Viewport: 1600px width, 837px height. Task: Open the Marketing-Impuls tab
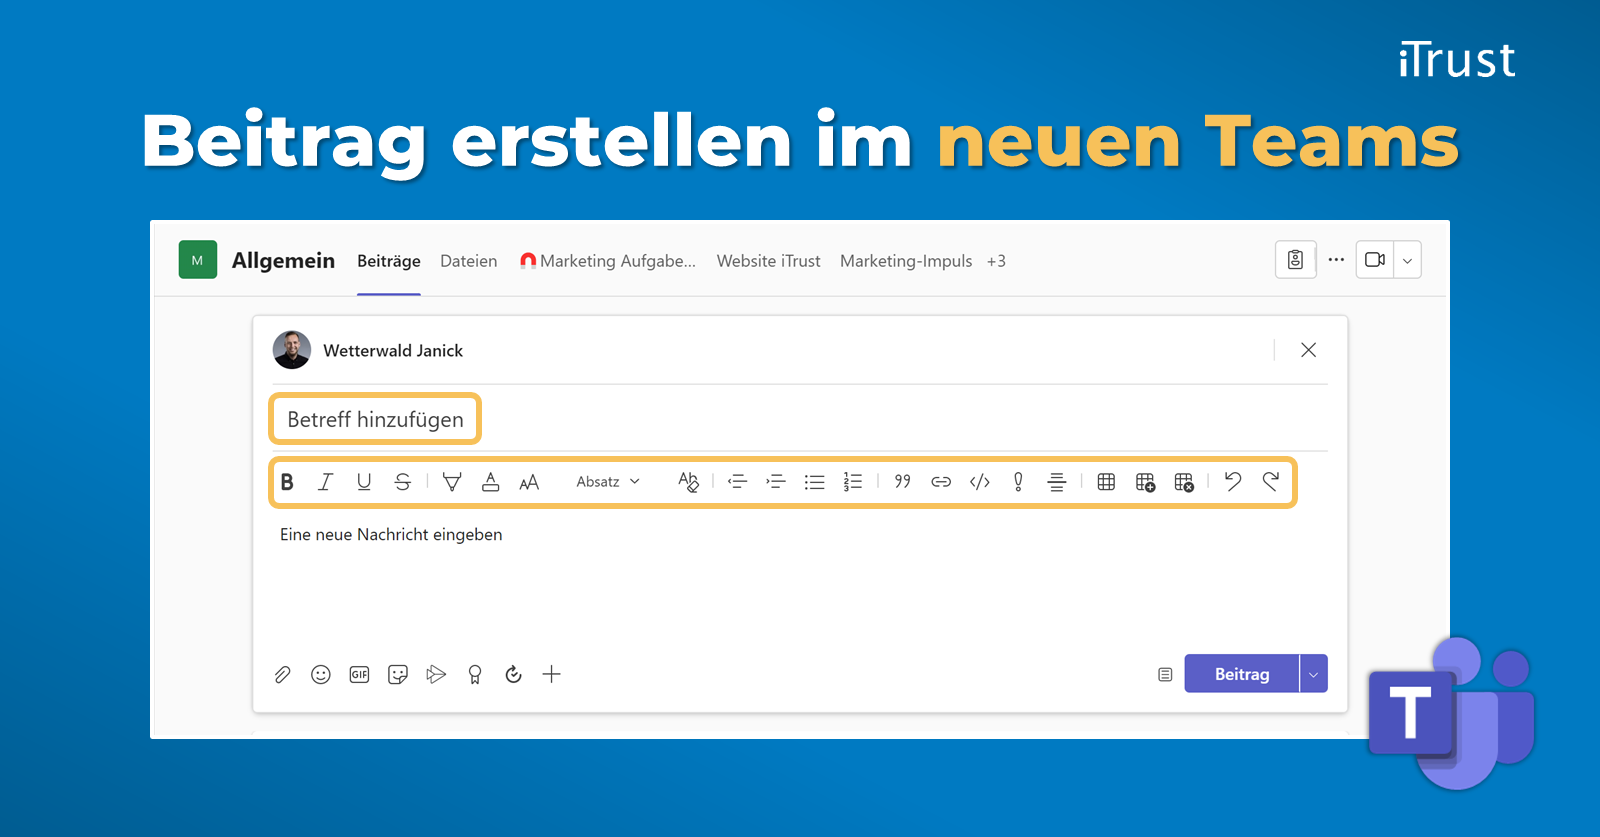(x=906, y=261)
